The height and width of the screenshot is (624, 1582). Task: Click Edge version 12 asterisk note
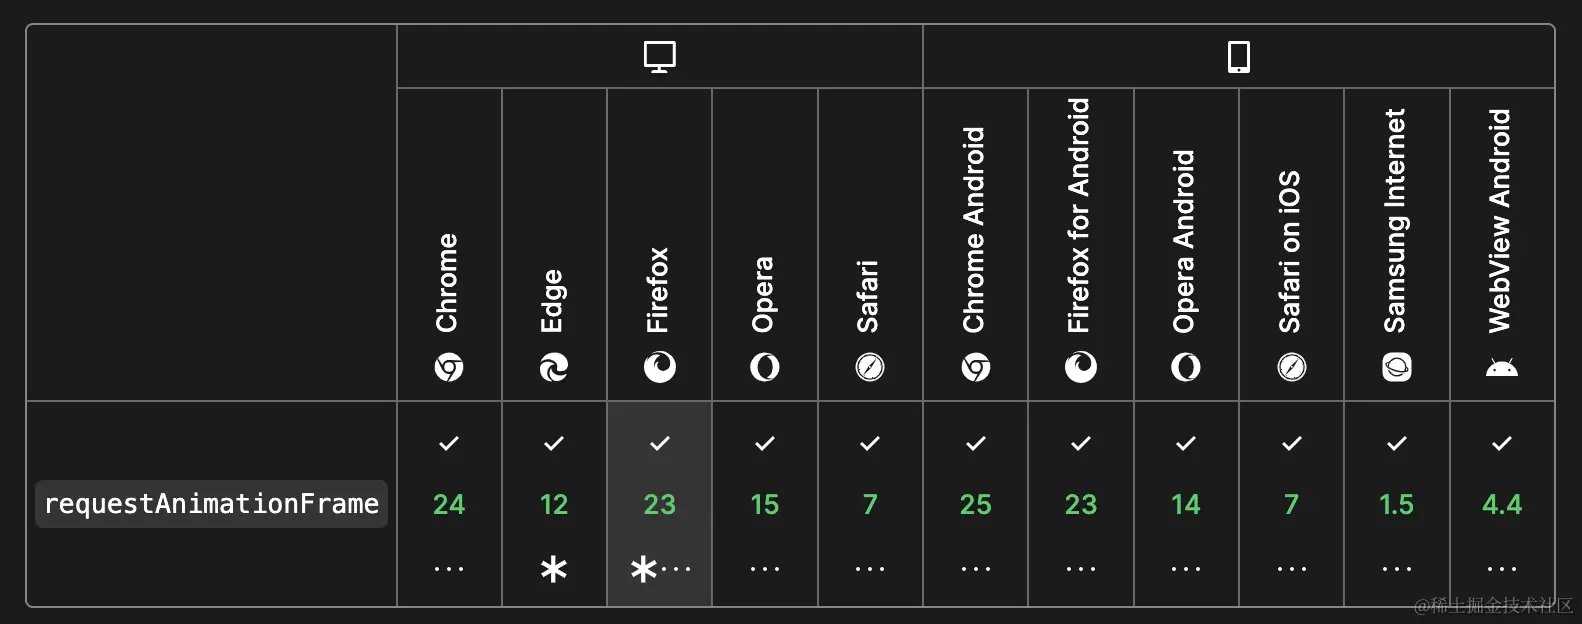pos(554,570)
